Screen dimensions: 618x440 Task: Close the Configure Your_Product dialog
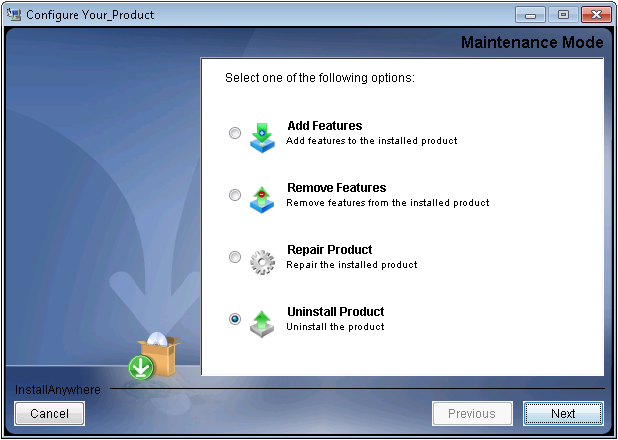595,15
